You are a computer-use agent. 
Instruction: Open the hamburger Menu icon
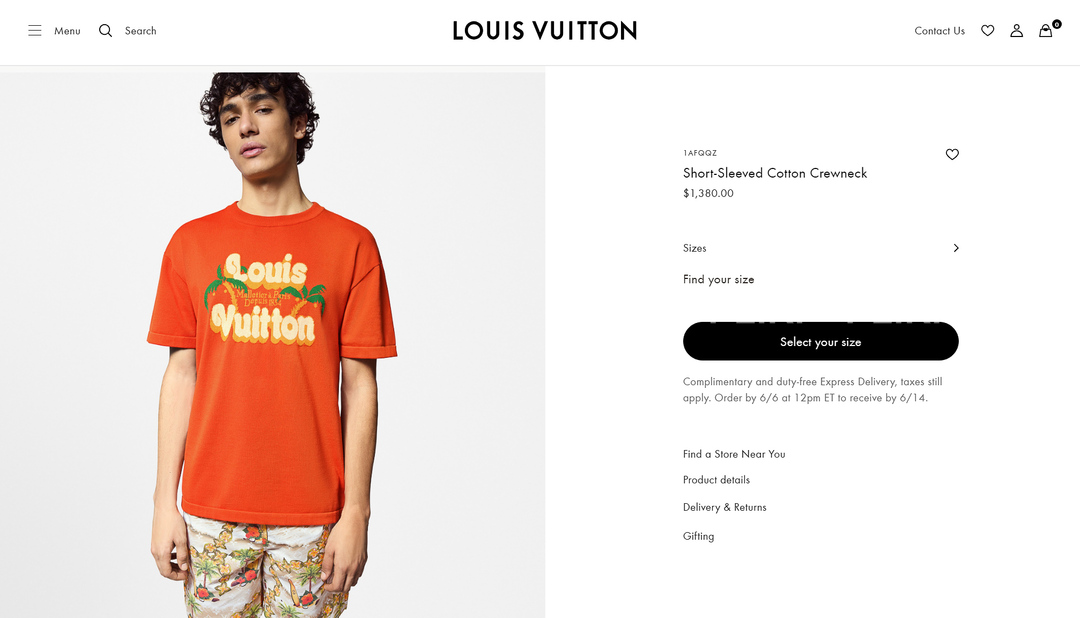tap(35, 31)
